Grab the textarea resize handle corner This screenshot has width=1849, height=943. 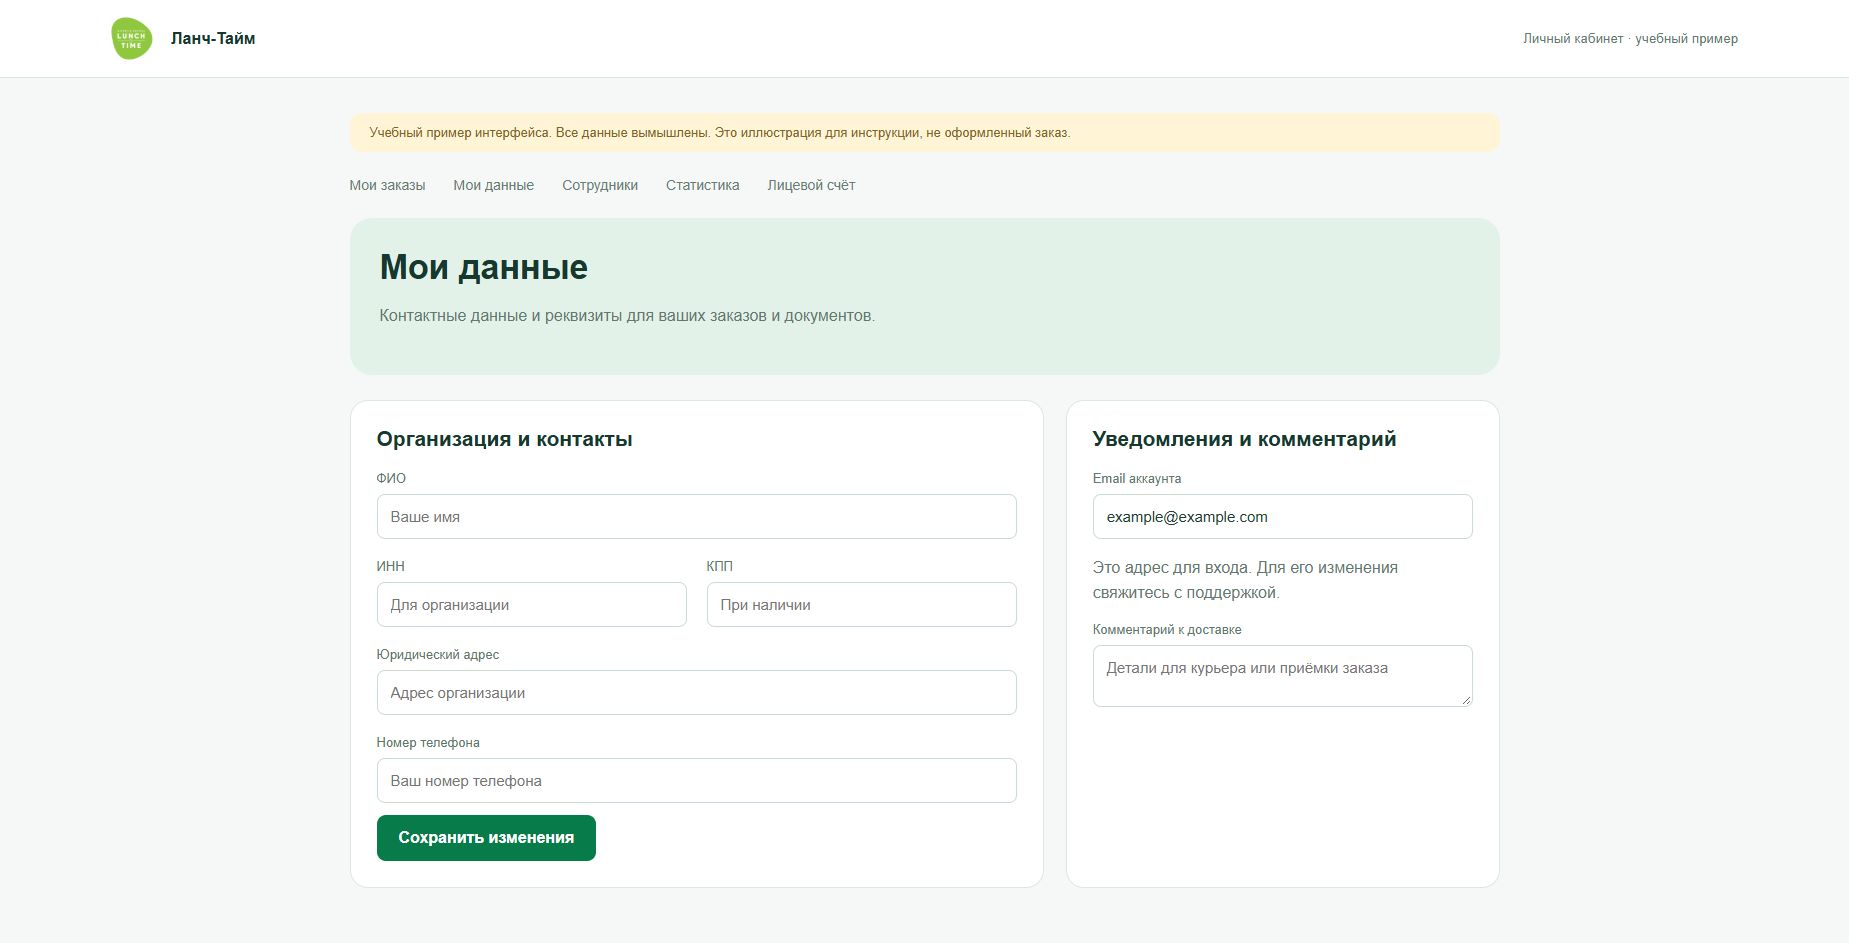[x=1466, y=701]
